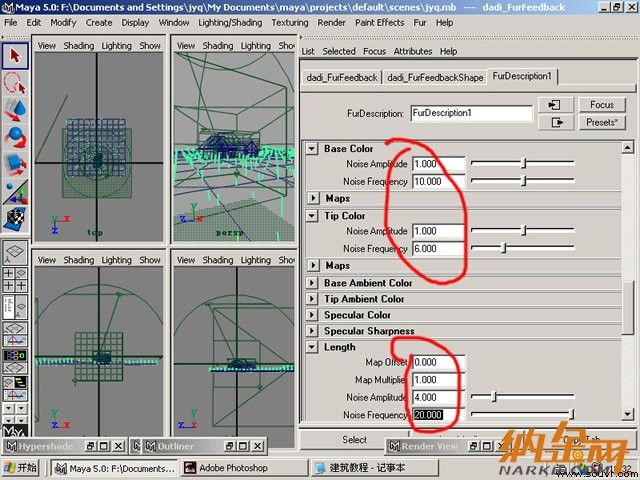This screenshot has width=640, height=480.
Task: Expand the Base Ambient Color section
Action: pyautogui.click(x=312, y=282)
